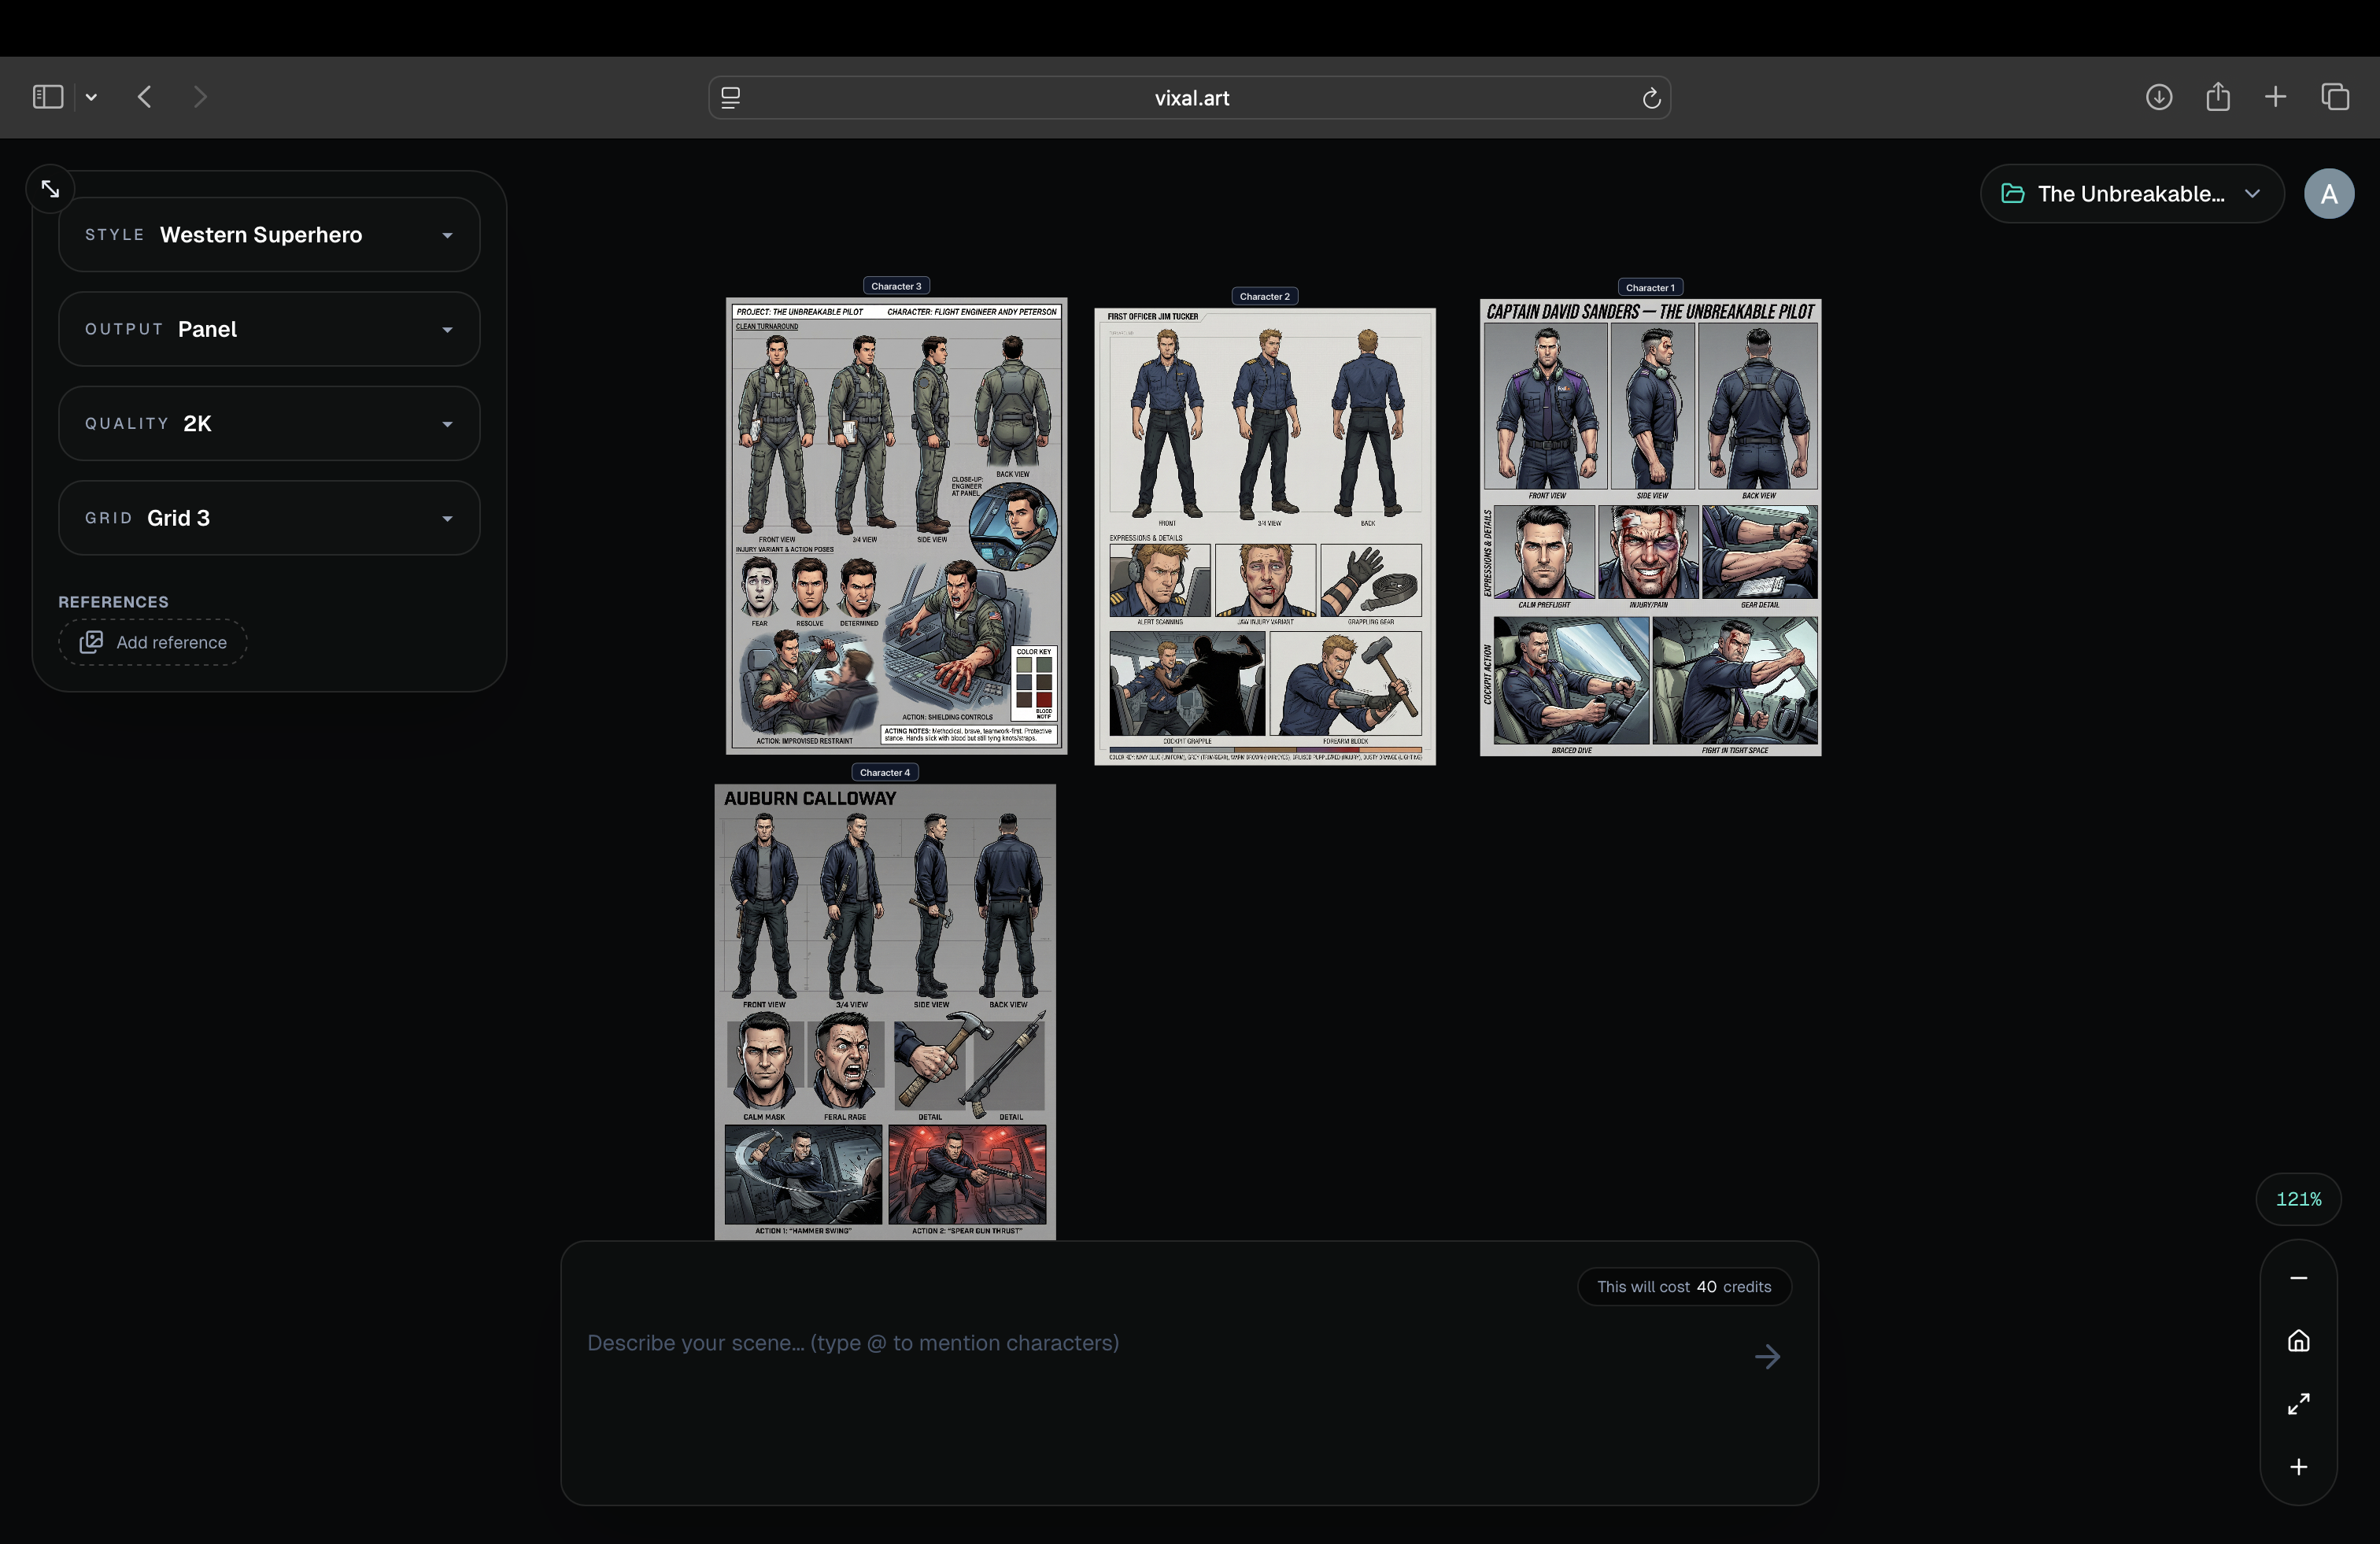Viewport: 2380px width, 1544px height.
Task: Change quality by opening the 2K dropdown
Action: coord(268,423)
